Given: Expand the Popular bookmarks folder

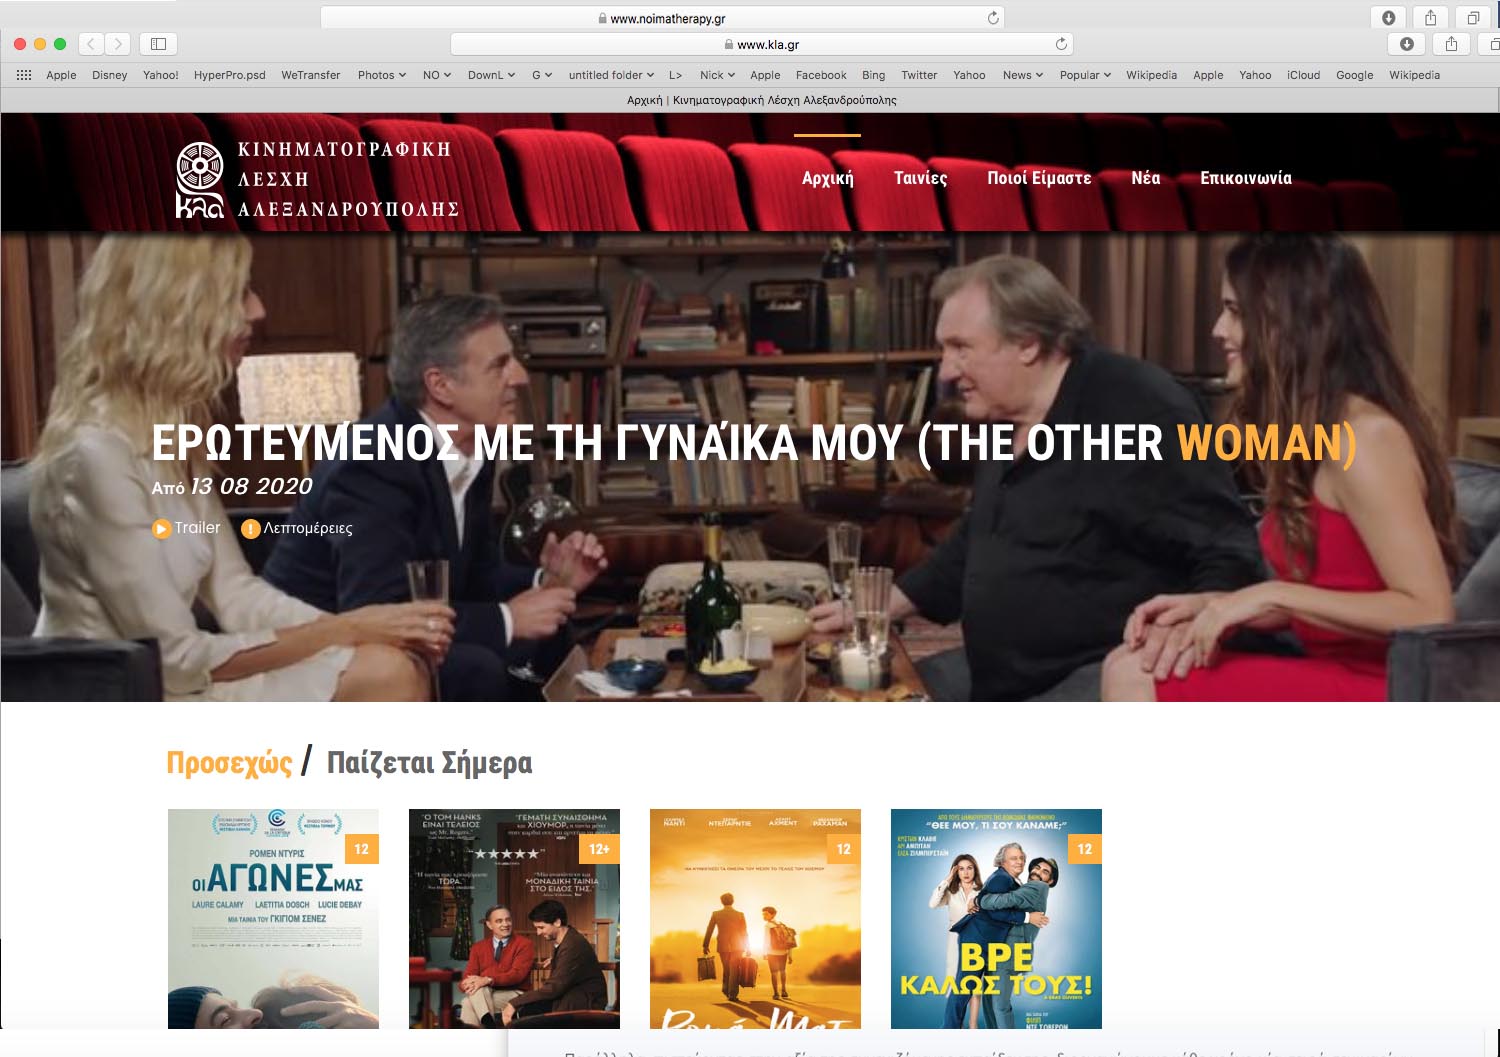Looking at the screenshot, I should (x=1084, y=75).
